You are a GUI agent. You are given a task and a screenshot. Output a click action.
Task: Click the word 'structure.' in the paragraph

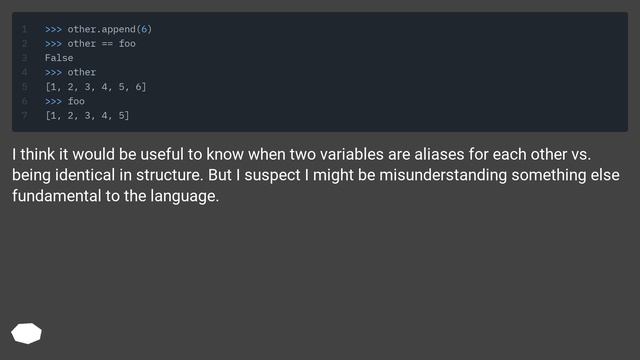click(169, 175)
